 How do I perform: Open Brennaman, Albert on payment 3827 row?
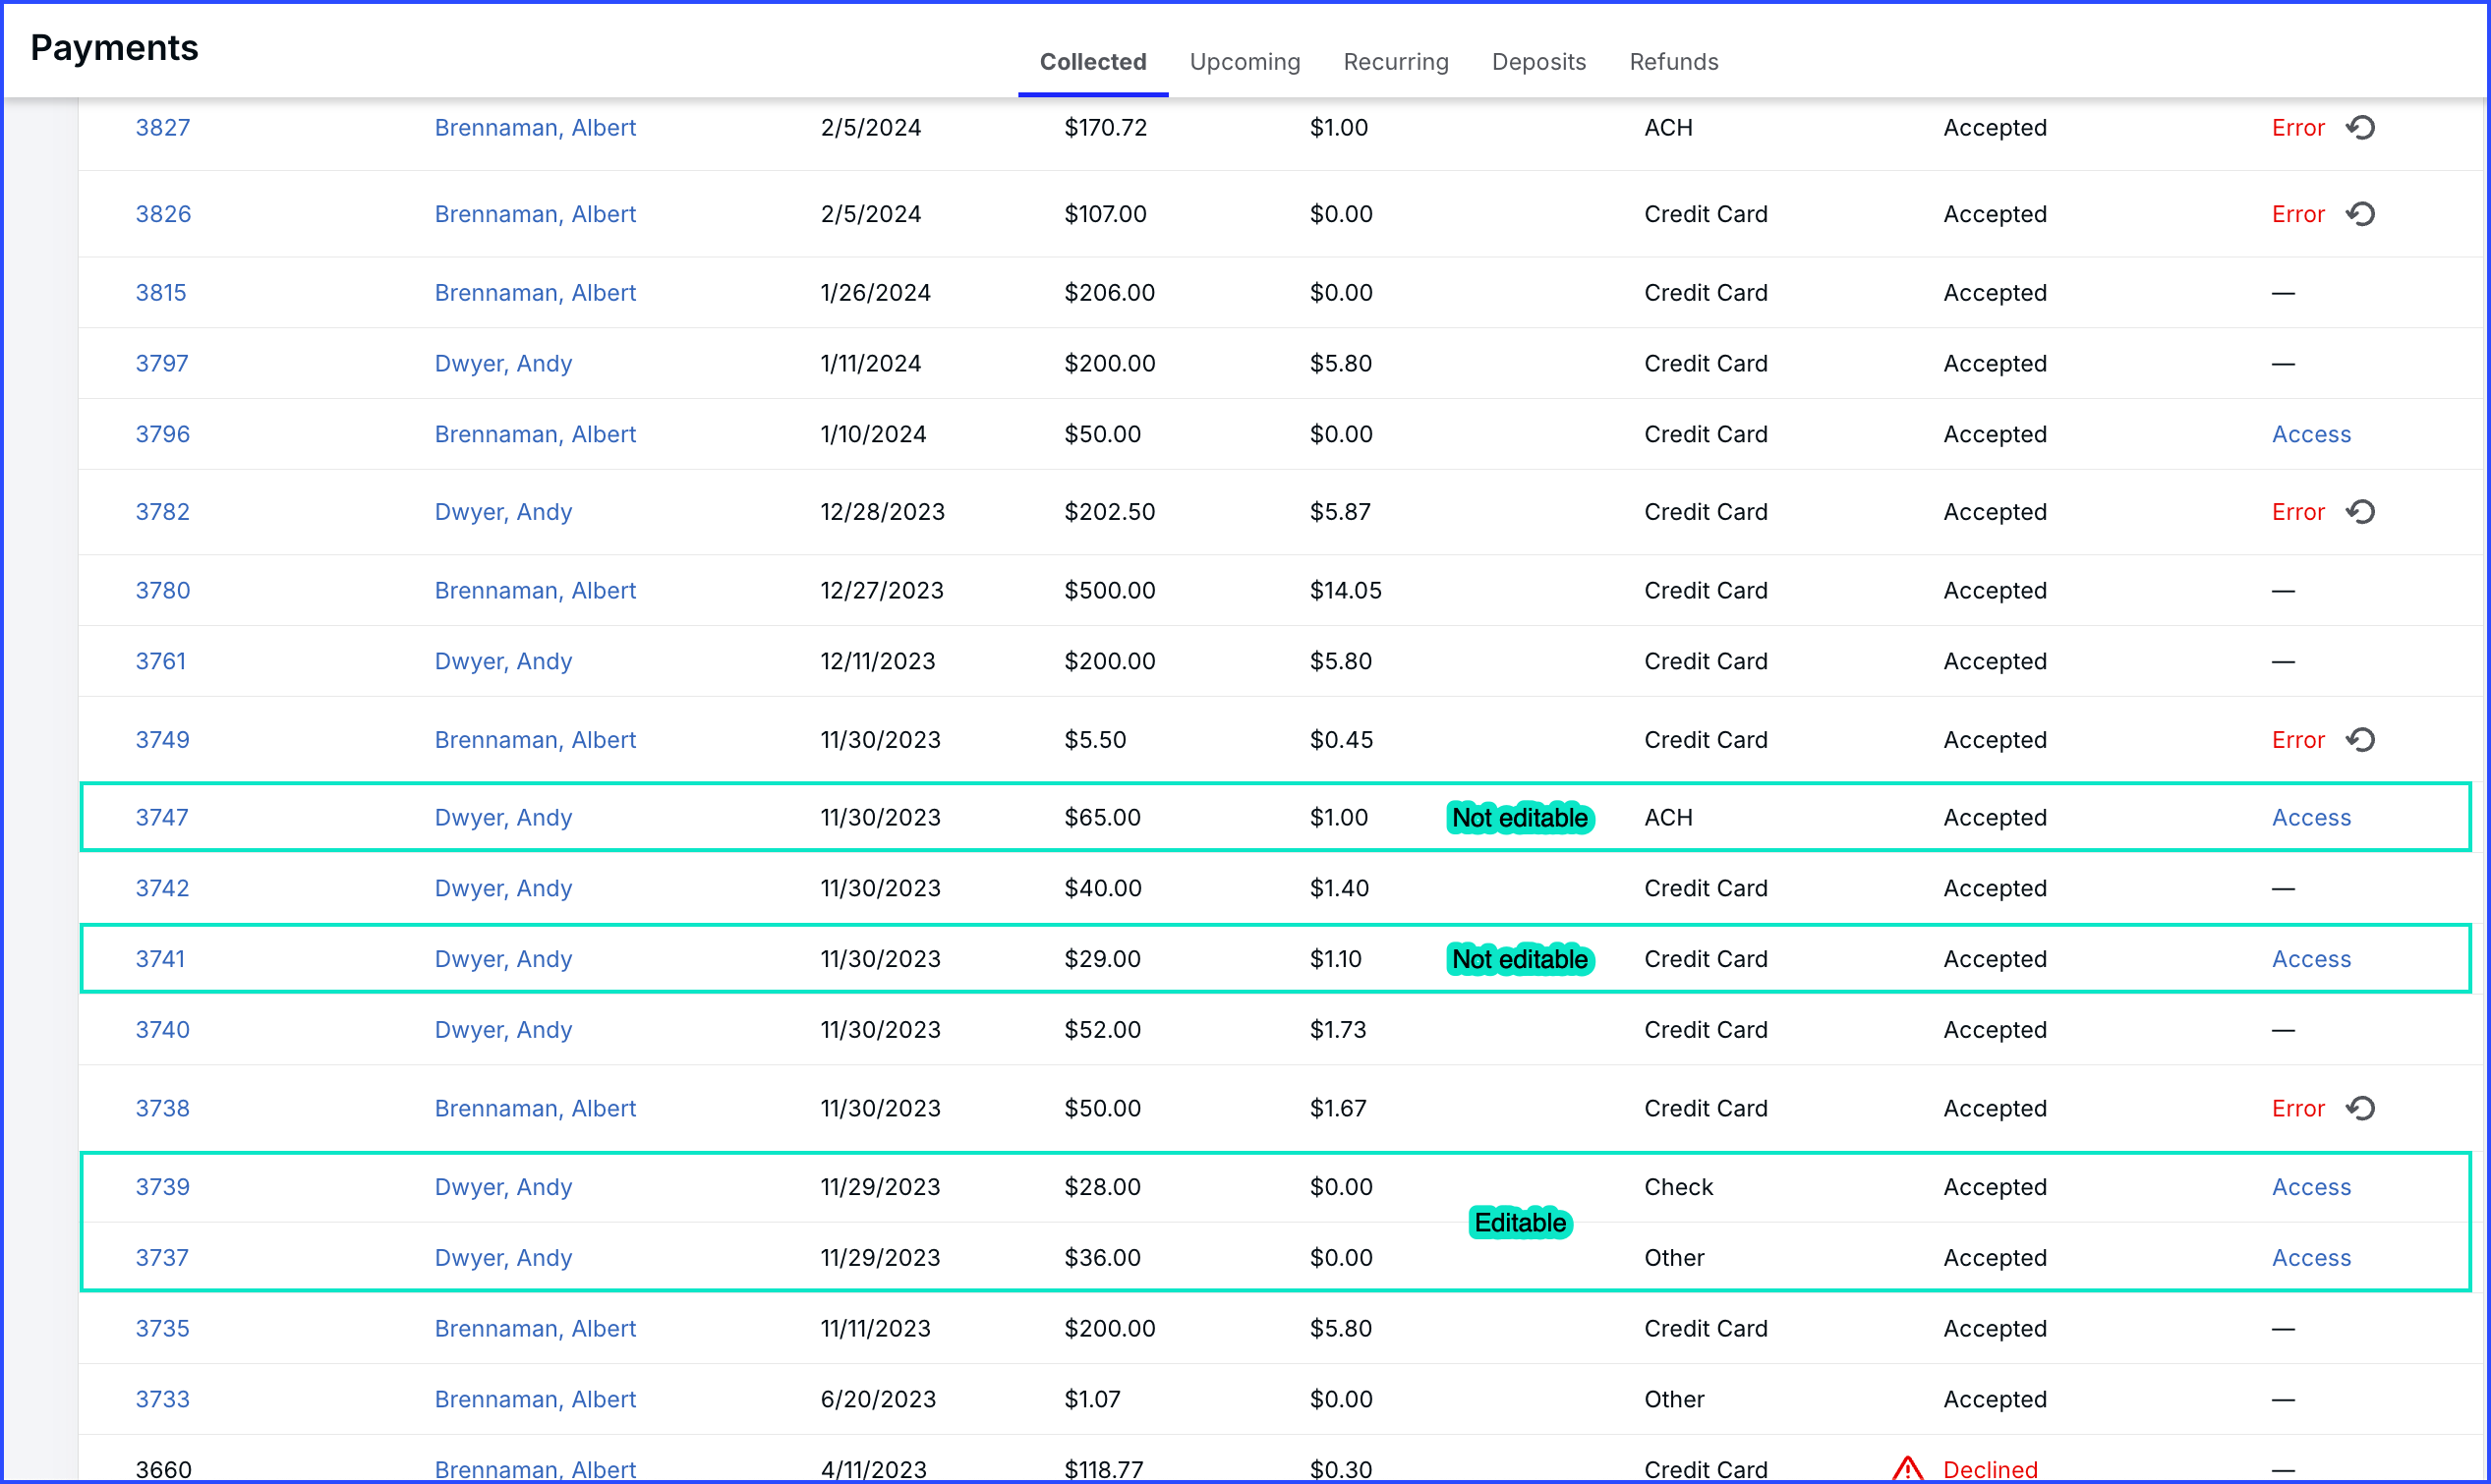click(x=535, y=127)
